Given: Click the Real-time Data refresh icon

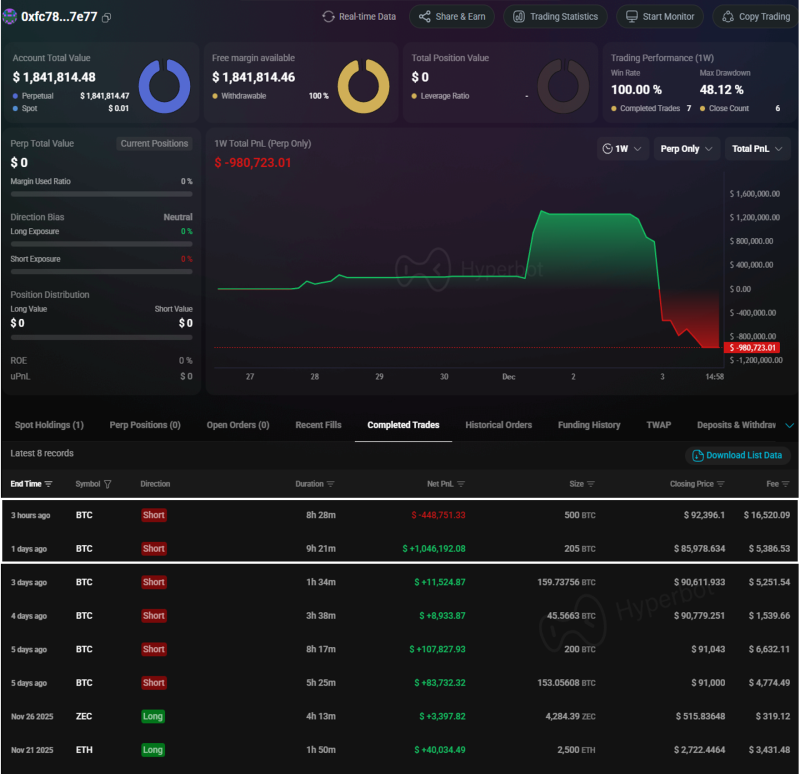Looking at the screenshot, I should pyautogui.click(x=329, y=16).
